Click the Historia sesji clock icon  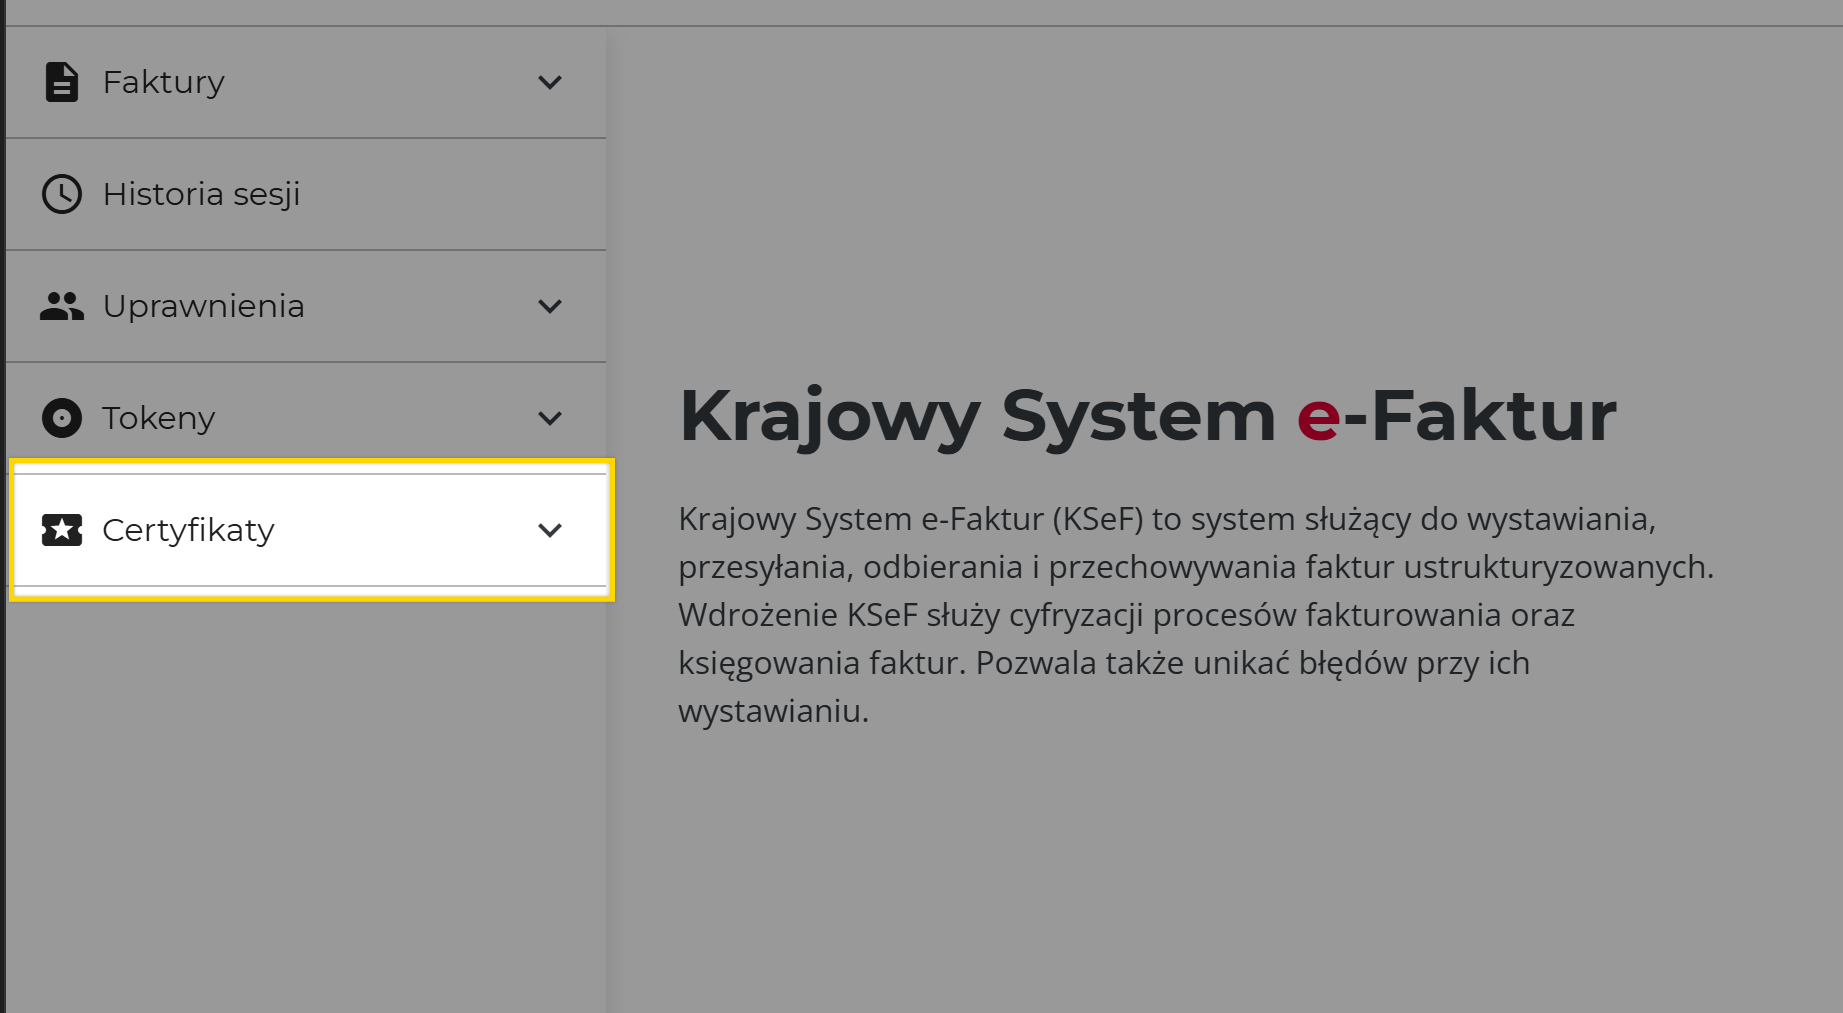click(x=62, y=194)
